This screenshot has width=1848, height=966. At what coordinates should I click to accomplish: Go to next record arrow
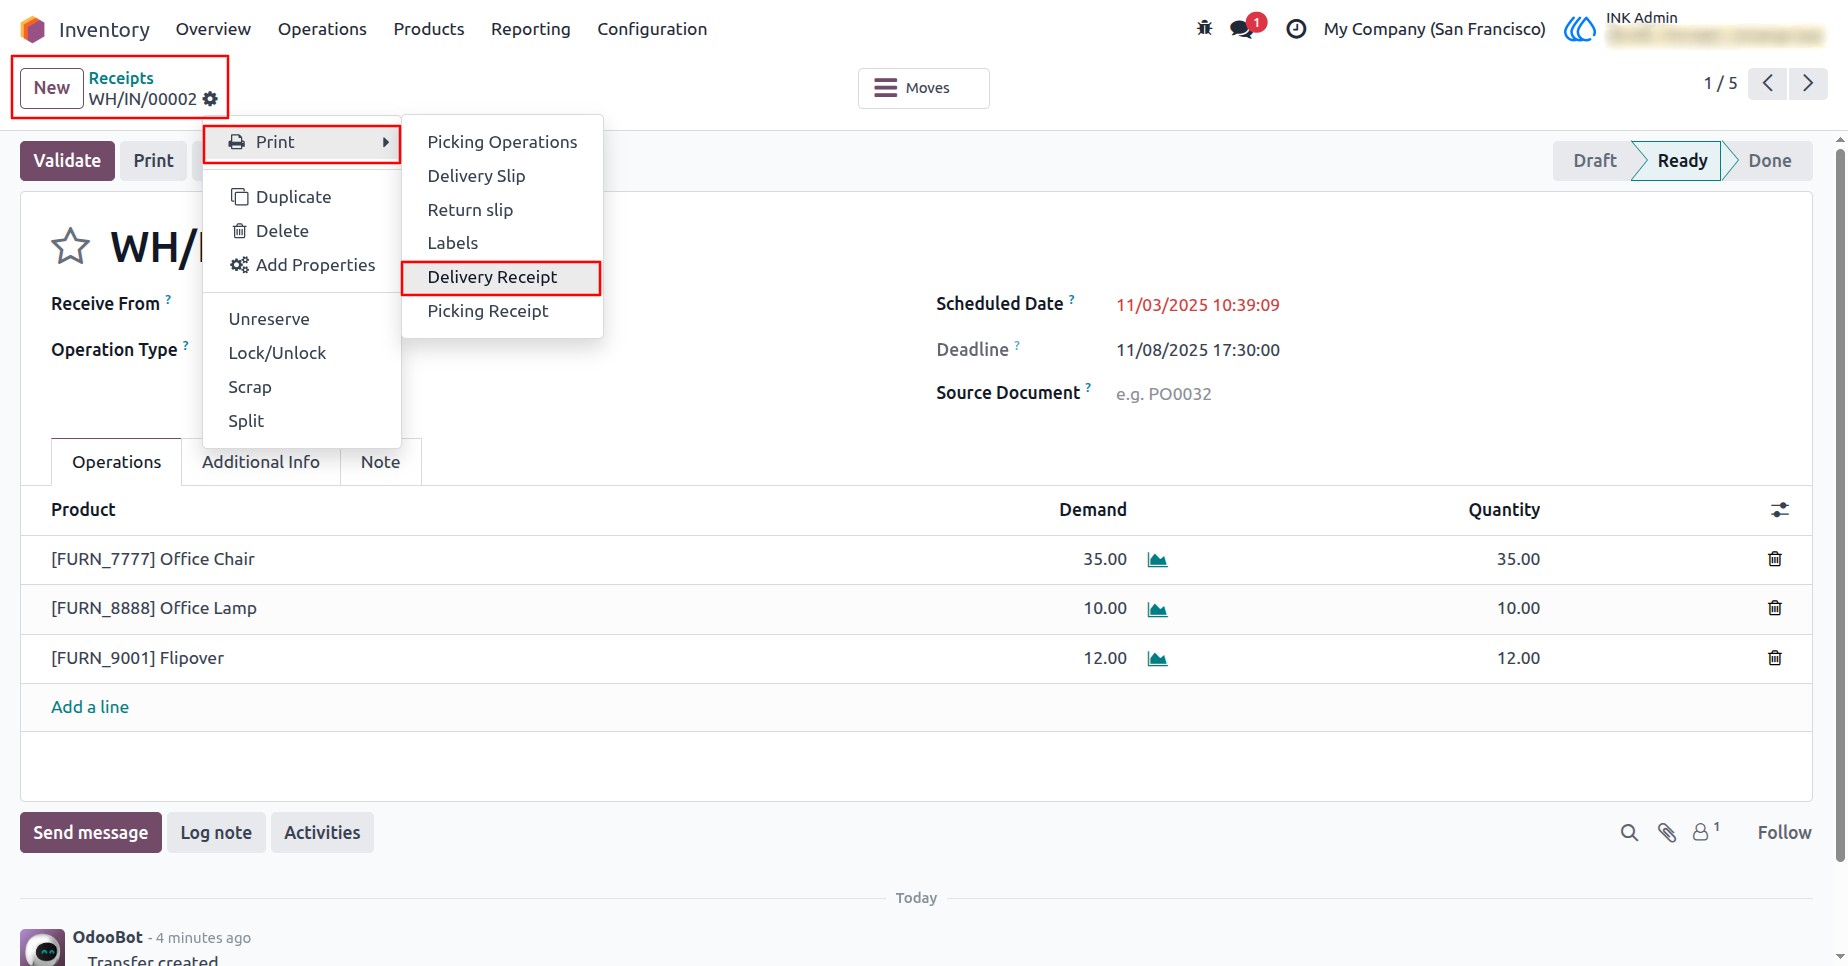click(1808, 83)
